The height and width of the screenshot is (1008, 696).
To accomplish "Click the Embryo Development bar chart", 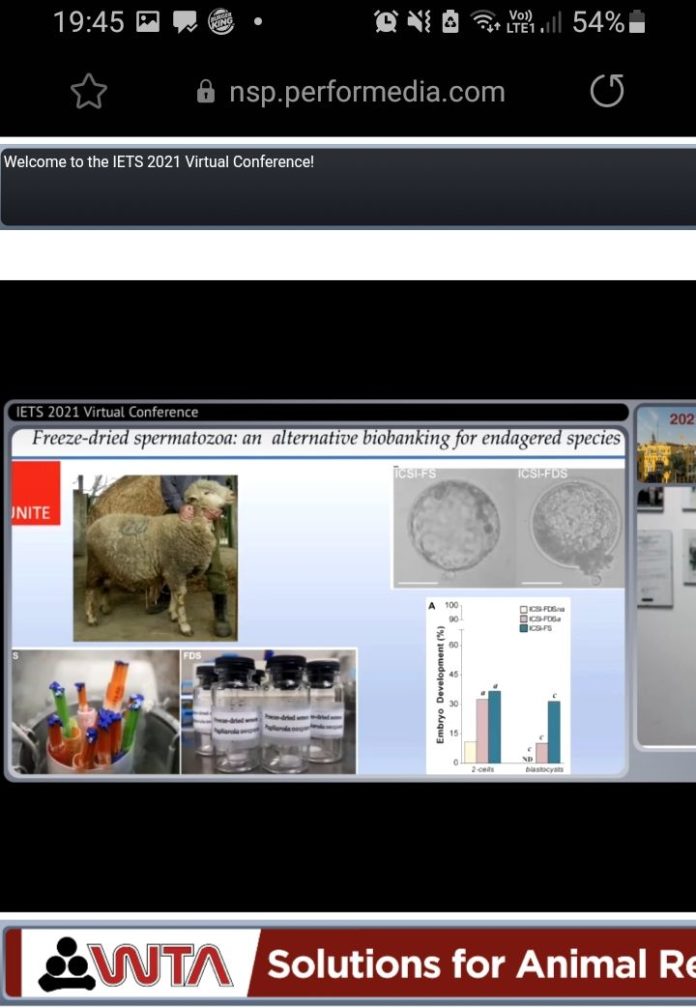I will tap(498, 686).
